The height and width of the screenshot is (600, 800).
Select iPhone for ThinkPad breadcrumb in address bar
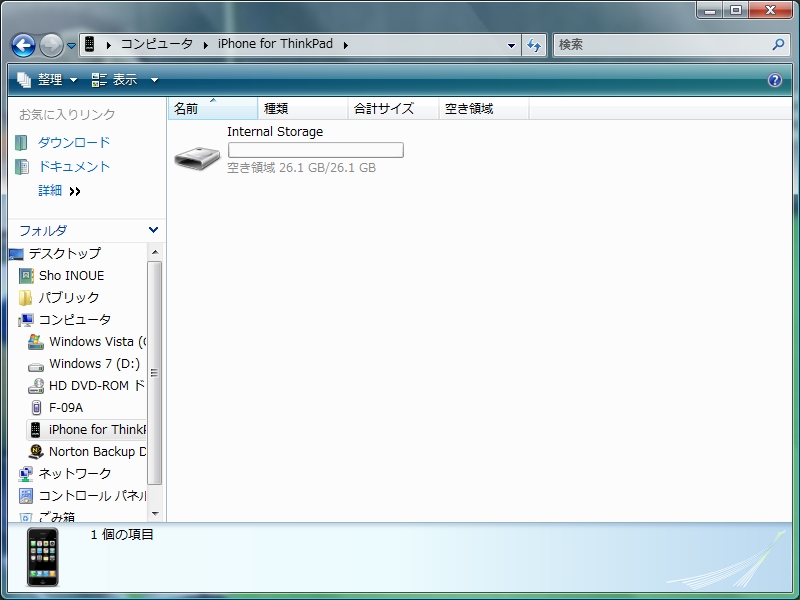[x=276, y=44]
